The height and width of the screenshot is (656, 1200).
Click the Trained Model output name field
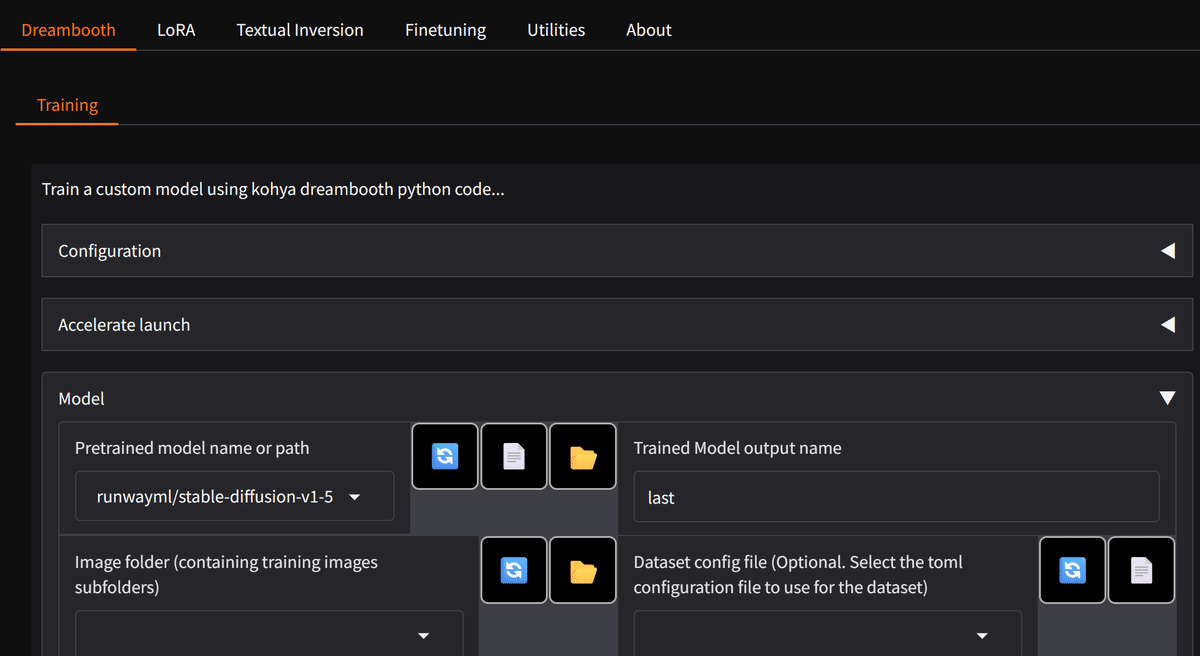point(896,497)
